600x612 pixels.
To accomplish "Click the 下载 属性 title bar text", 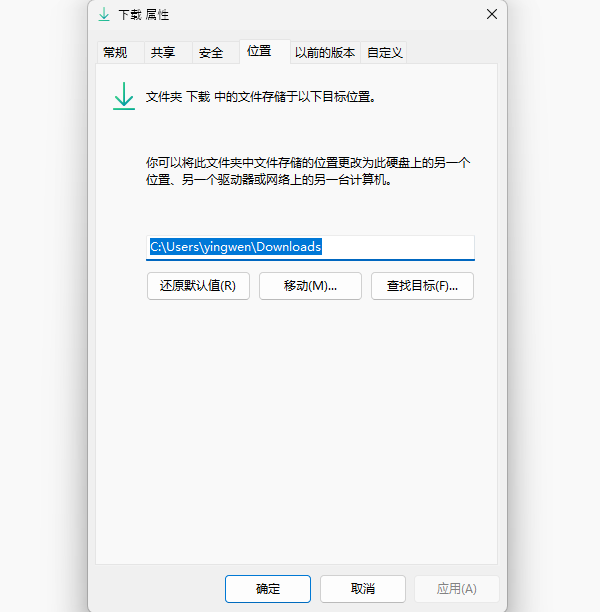I will point(144,15).
